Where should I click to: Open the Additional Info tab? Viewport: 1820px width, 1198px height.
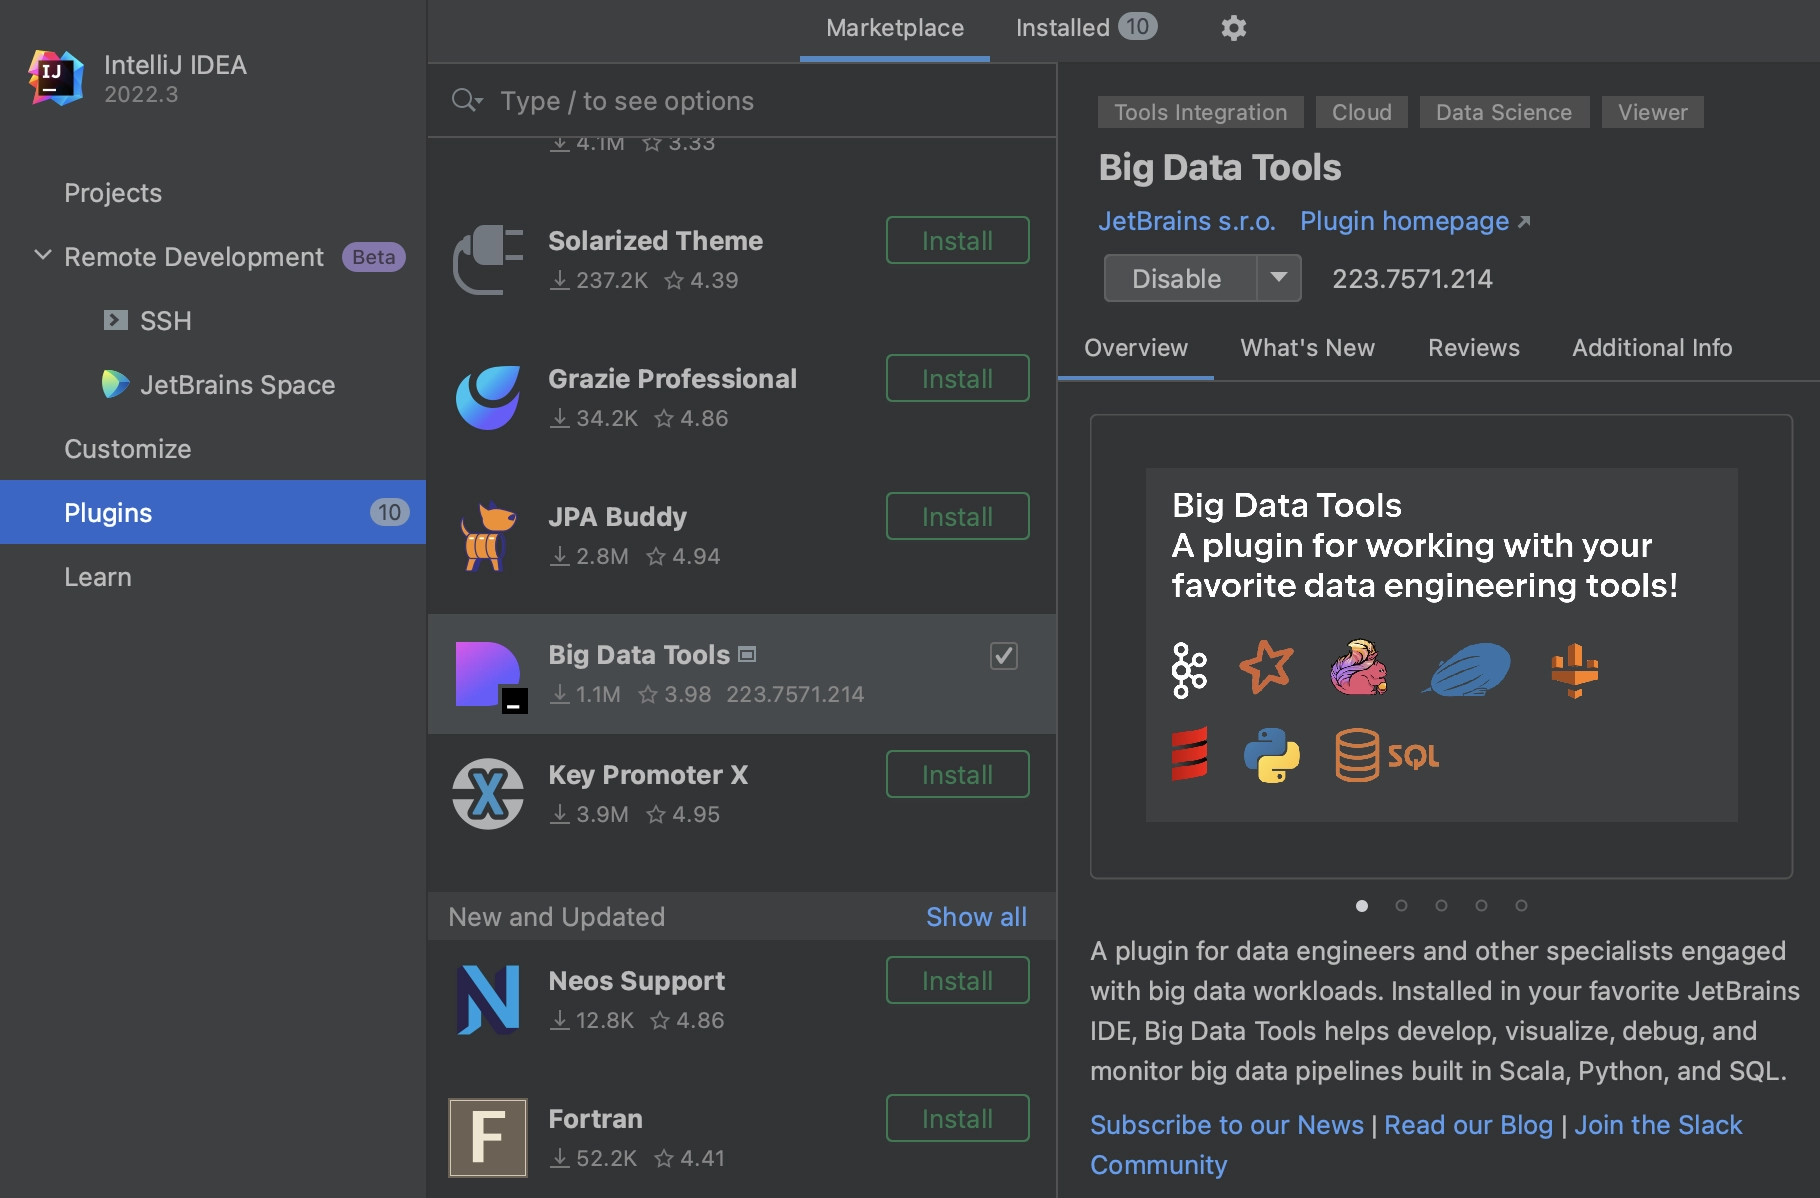coord(1652,348)
